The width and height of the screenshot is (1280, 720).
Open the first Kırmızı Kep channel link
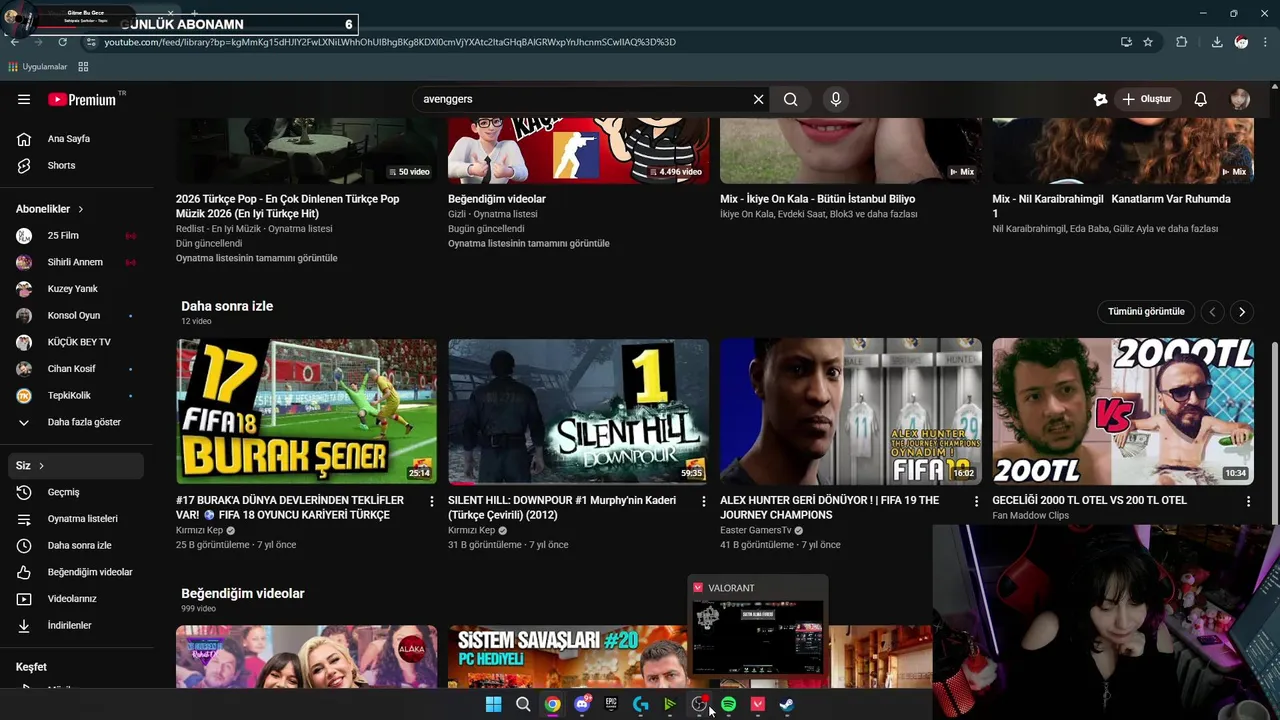click(199, 530)
